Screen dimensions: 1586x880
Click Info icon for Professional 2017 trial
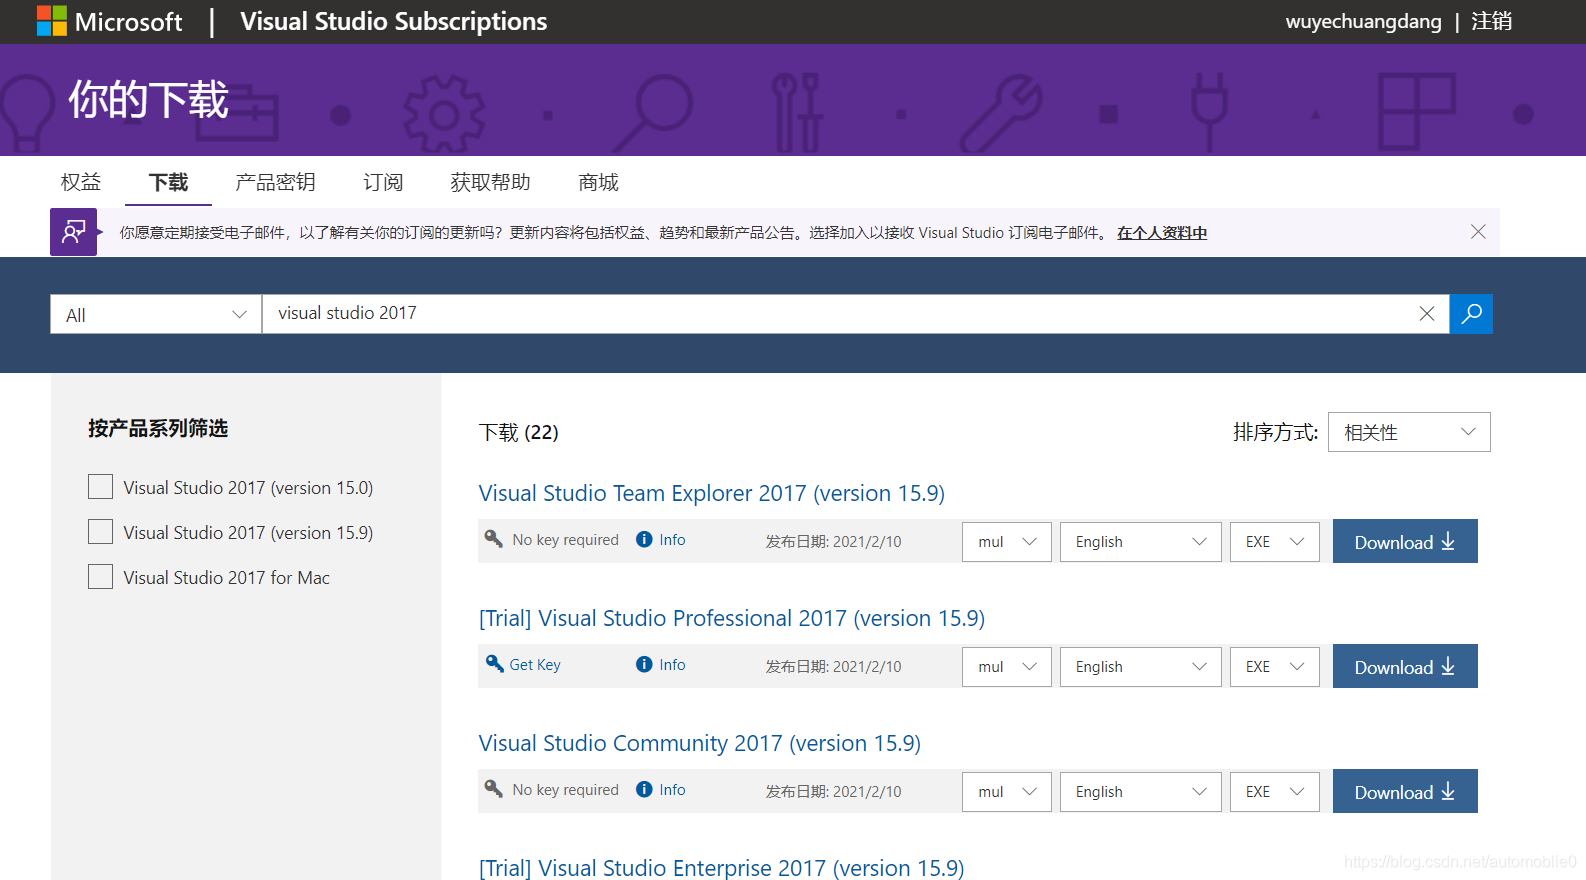[x=644, y=665]
